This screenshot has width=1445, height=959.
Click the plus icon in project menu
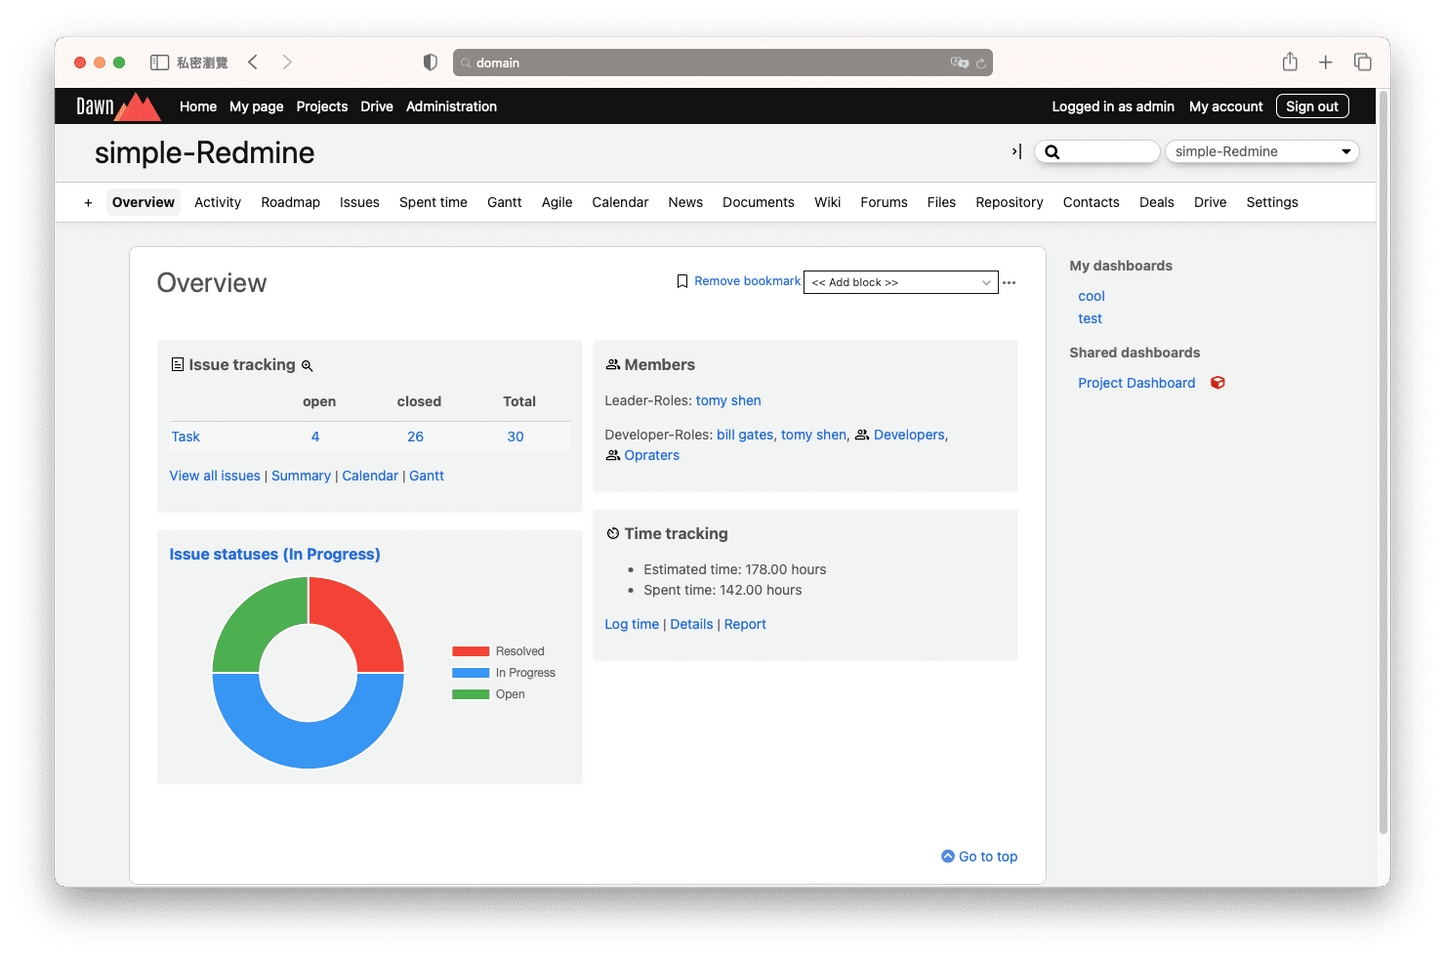pos(88,203)
